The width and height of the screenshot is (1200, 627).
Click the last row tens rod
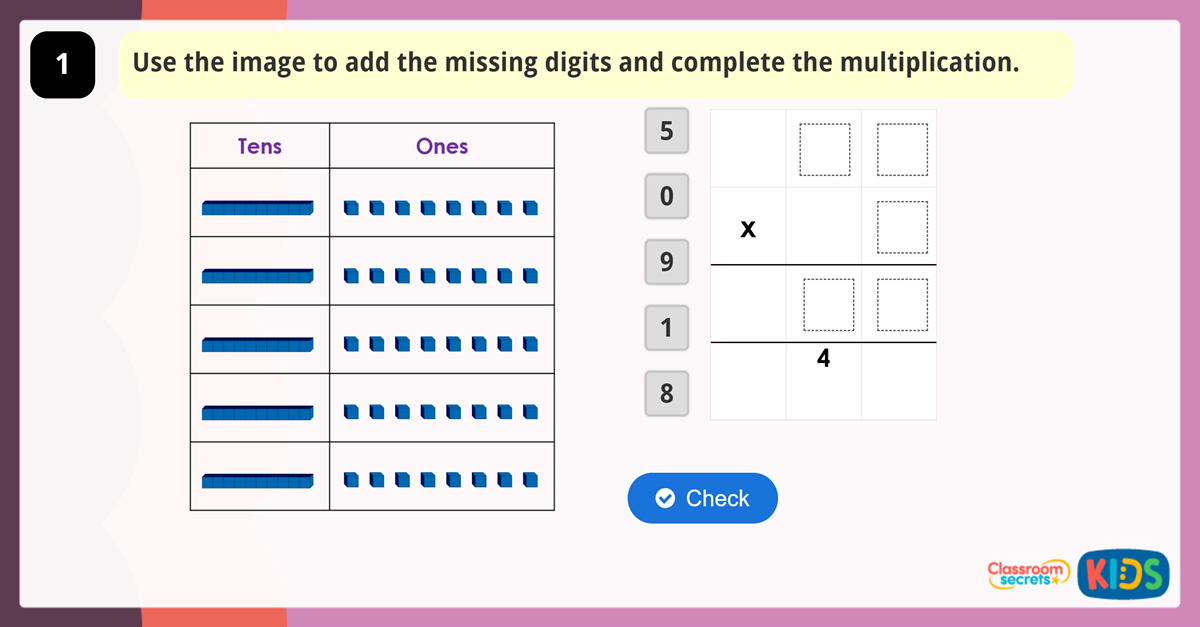click(258, 481)
